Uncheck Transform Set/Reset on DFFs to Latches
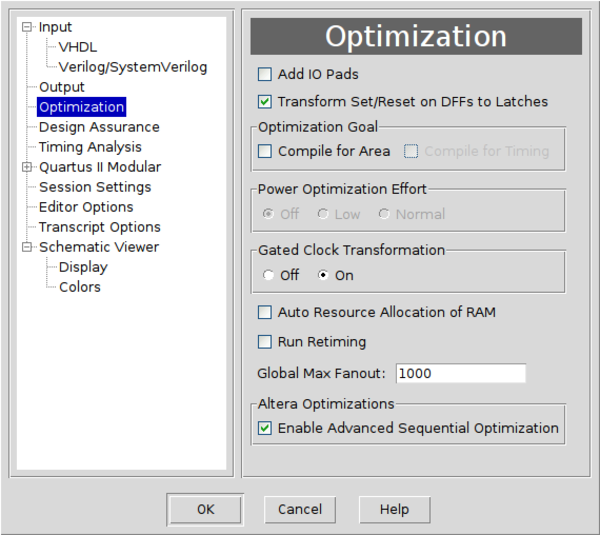This screenshot has width=600, height=535. point(265,101)
